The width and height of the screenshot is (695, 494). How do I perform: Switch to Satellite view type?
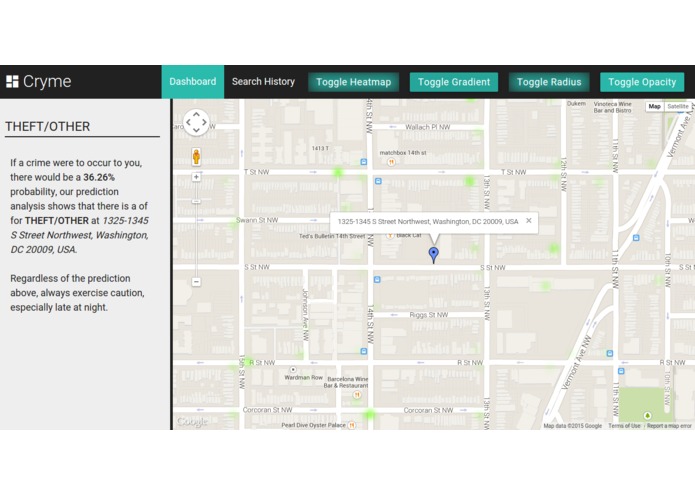click(678, 106)
